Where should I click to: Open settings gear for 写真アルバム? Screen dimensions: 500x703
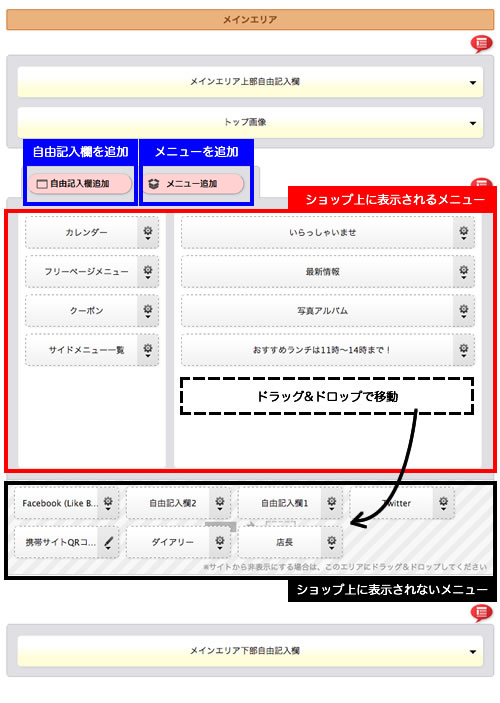(464, 311)
